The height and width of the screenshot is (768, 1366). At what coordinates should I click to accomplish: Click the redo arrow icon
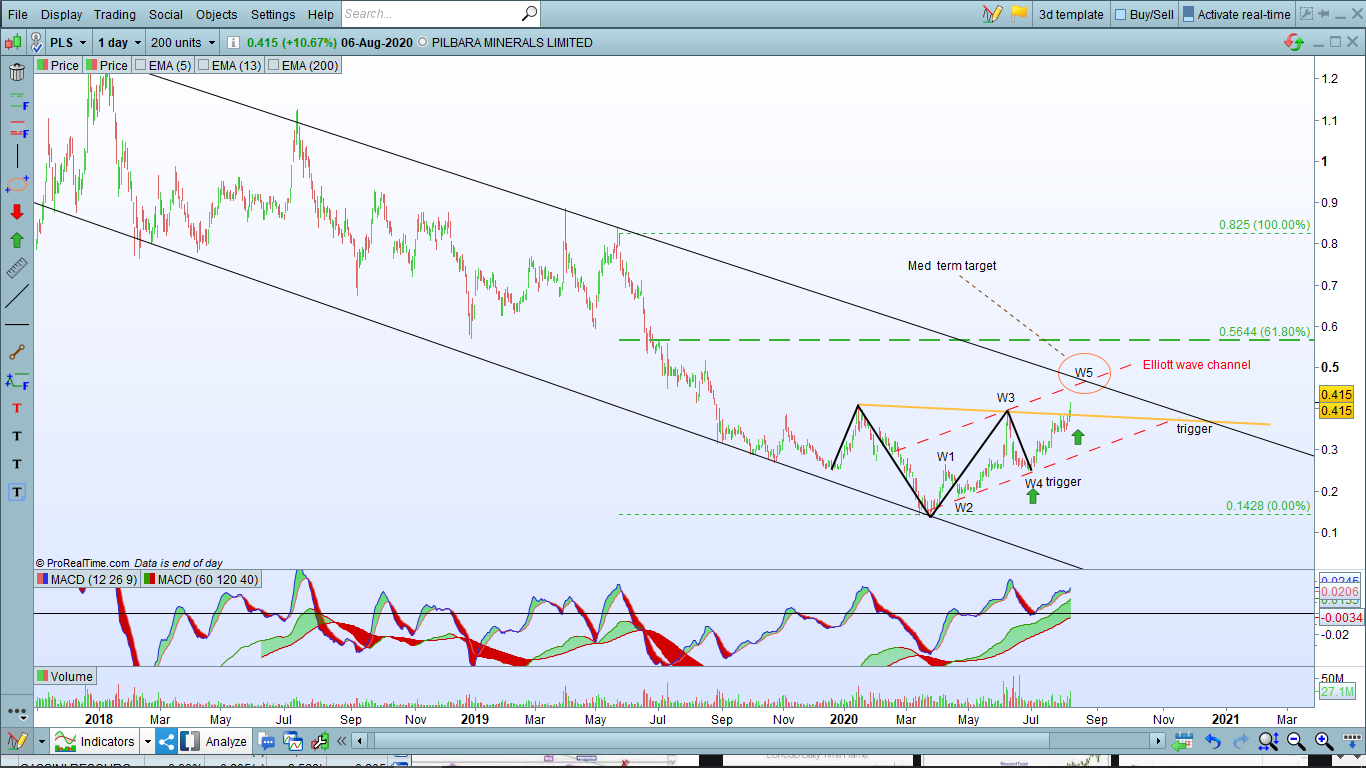click(1240, 741)
